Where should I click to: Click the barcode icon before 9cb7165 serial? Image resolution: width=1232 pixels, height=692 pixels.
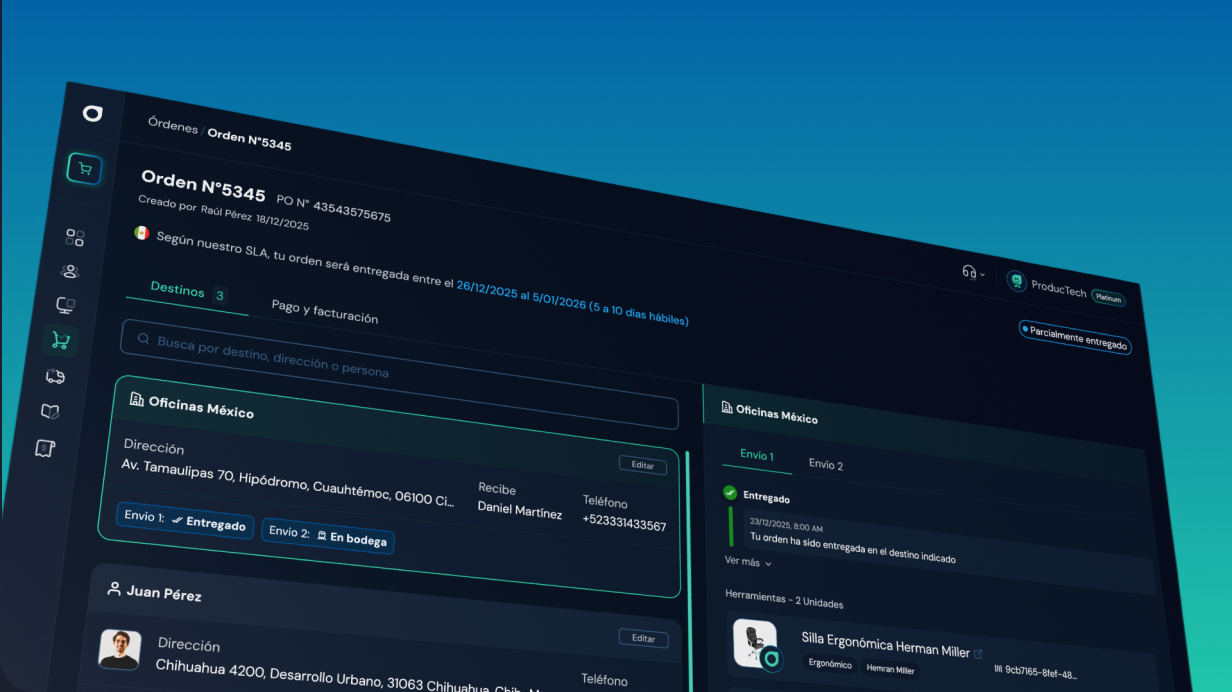tap(998, 668)
